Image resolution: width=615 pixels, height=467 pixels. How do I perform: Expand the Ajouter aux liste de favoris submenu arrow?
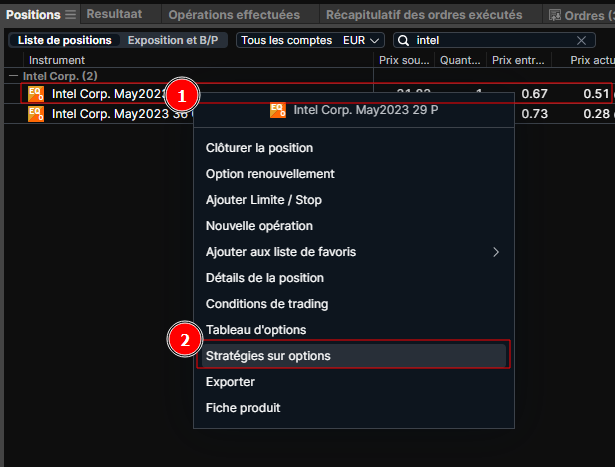pyautogui.click(x=496, y=252)
